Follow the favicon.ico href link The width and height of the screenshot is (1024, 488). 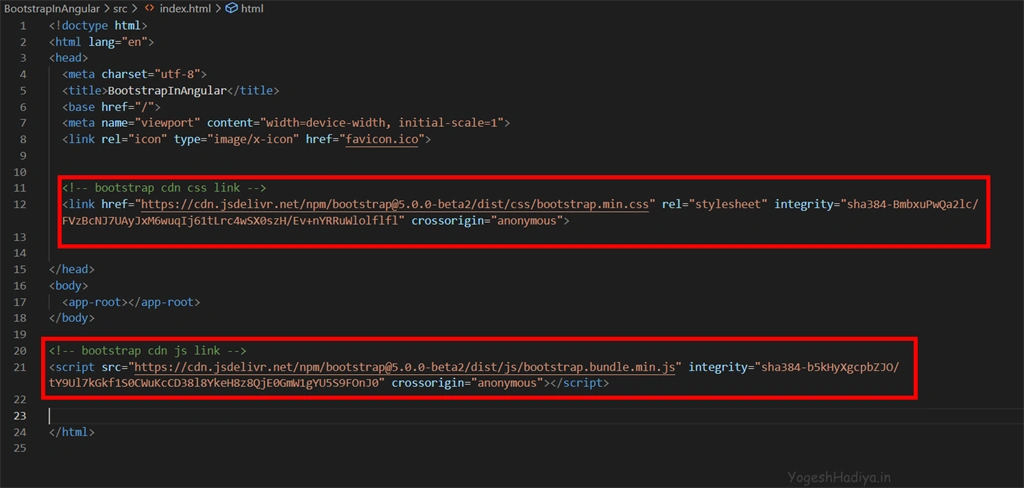point(382,139)
